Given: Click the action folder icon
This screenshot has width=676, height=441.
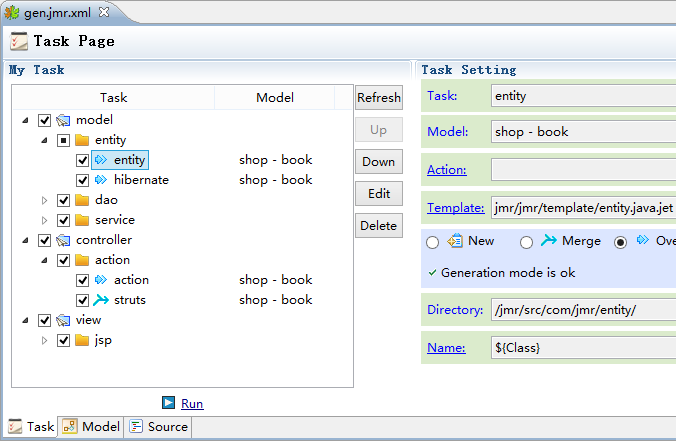Looking at the screenshot, I should (82, 260).
